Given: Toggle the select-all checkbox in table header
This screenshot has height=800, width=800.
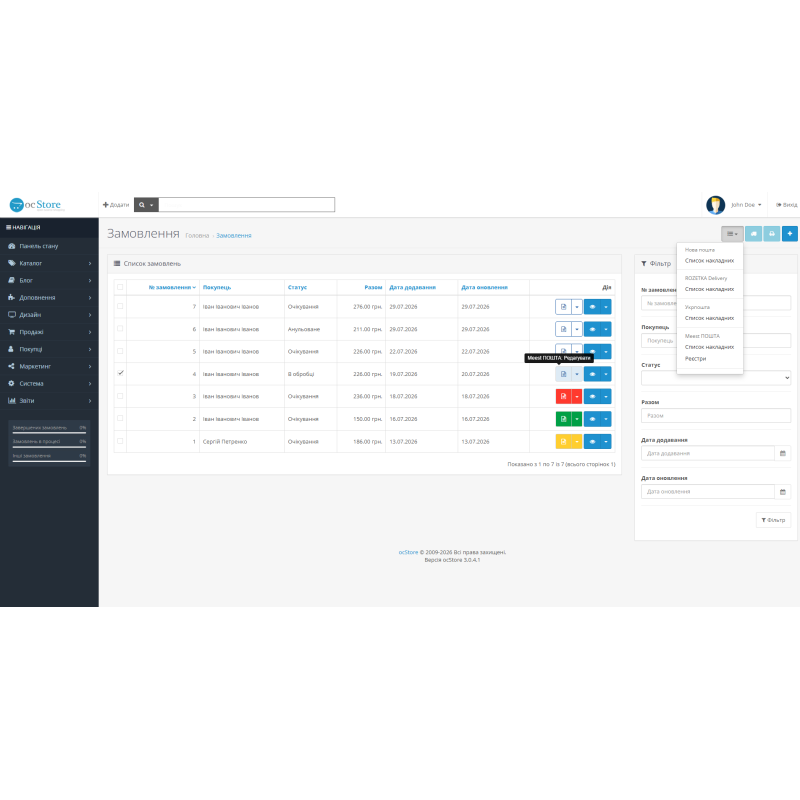Looking at the screenshot, I should click(120, 287).
